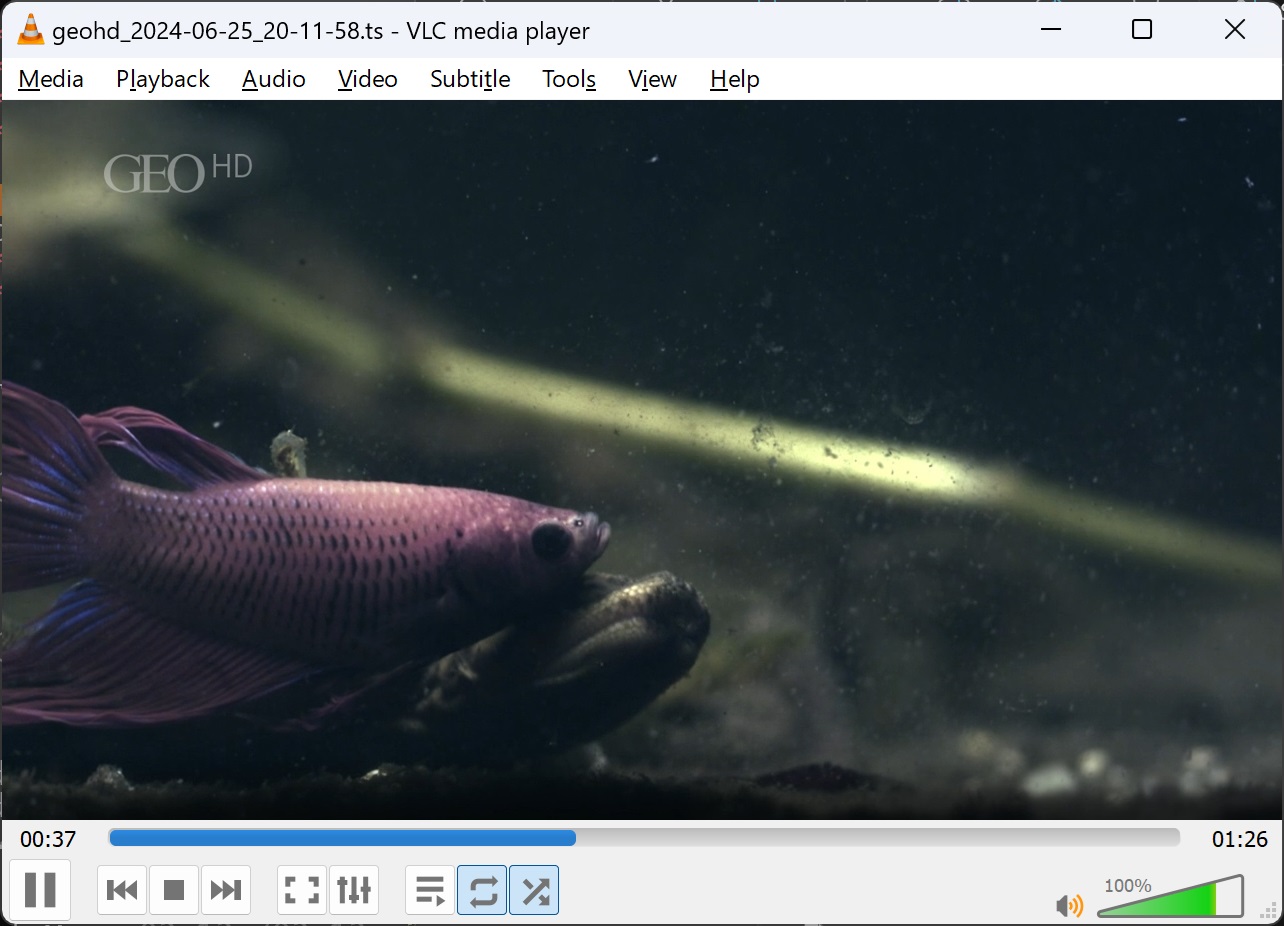Image resolution: width=1284 pixels, height=926 pixels.
Task: Mute audio via the speaker icon
Action: click(x=1069, y=905)
